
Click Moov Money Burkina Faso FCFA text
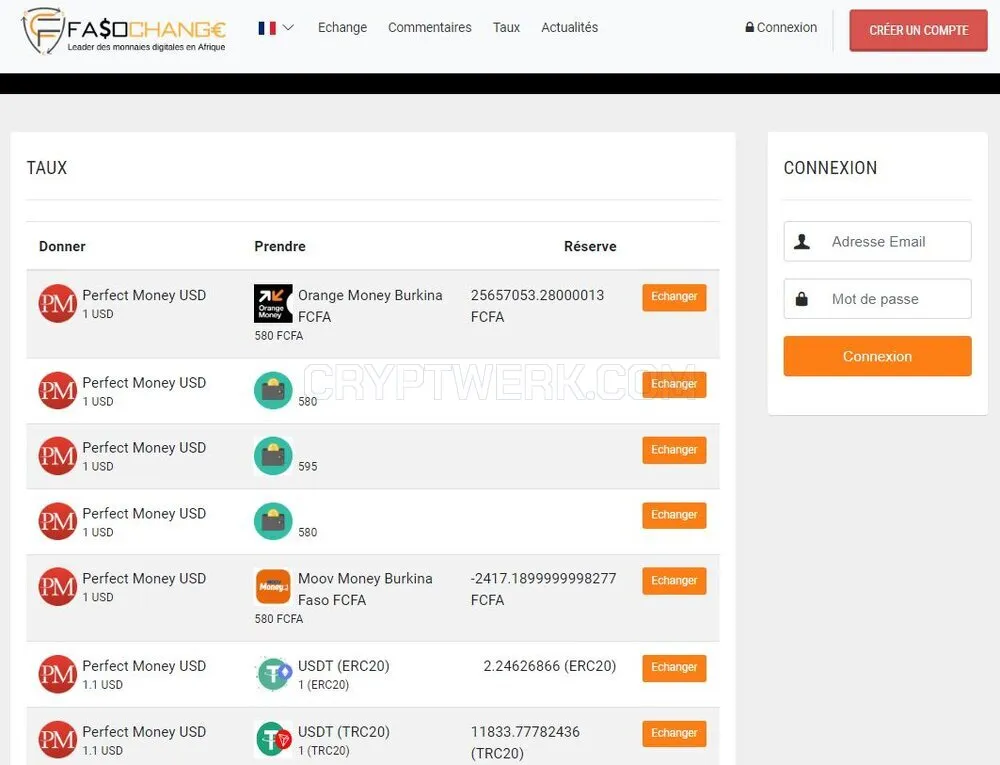pyautogui.click(x=365, y=589)
